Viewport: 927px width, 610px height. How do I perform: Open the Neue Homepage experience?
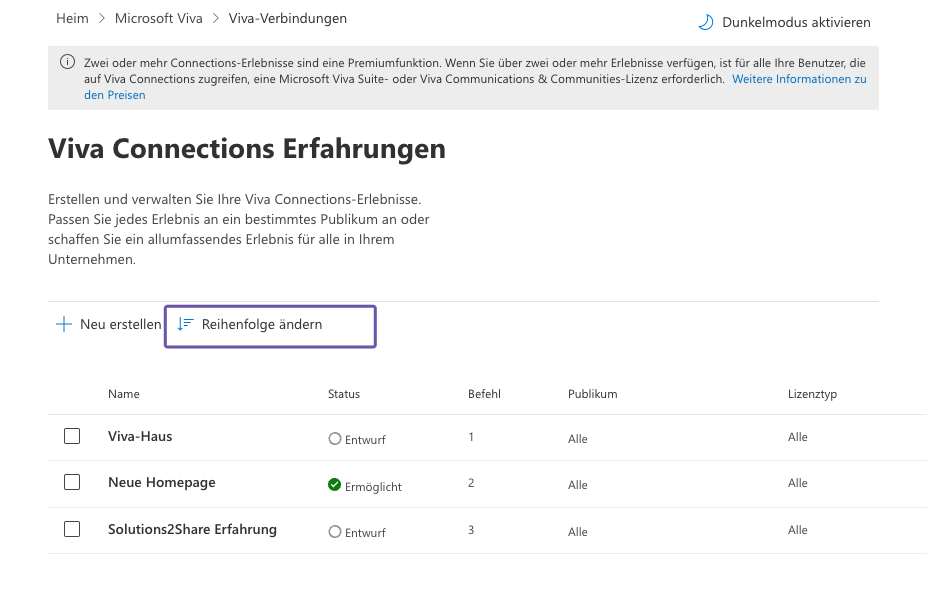click(x=161, y=482)
